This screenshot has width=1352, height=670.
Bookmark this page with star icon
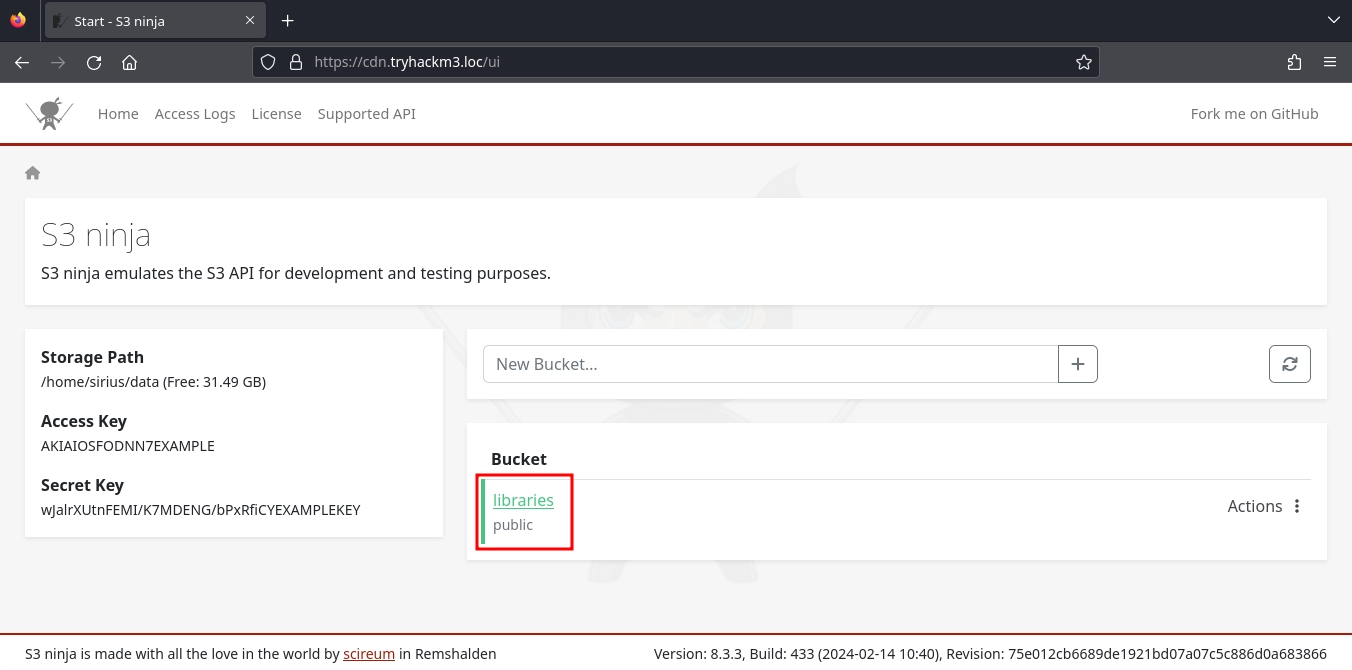[1083, 62]
